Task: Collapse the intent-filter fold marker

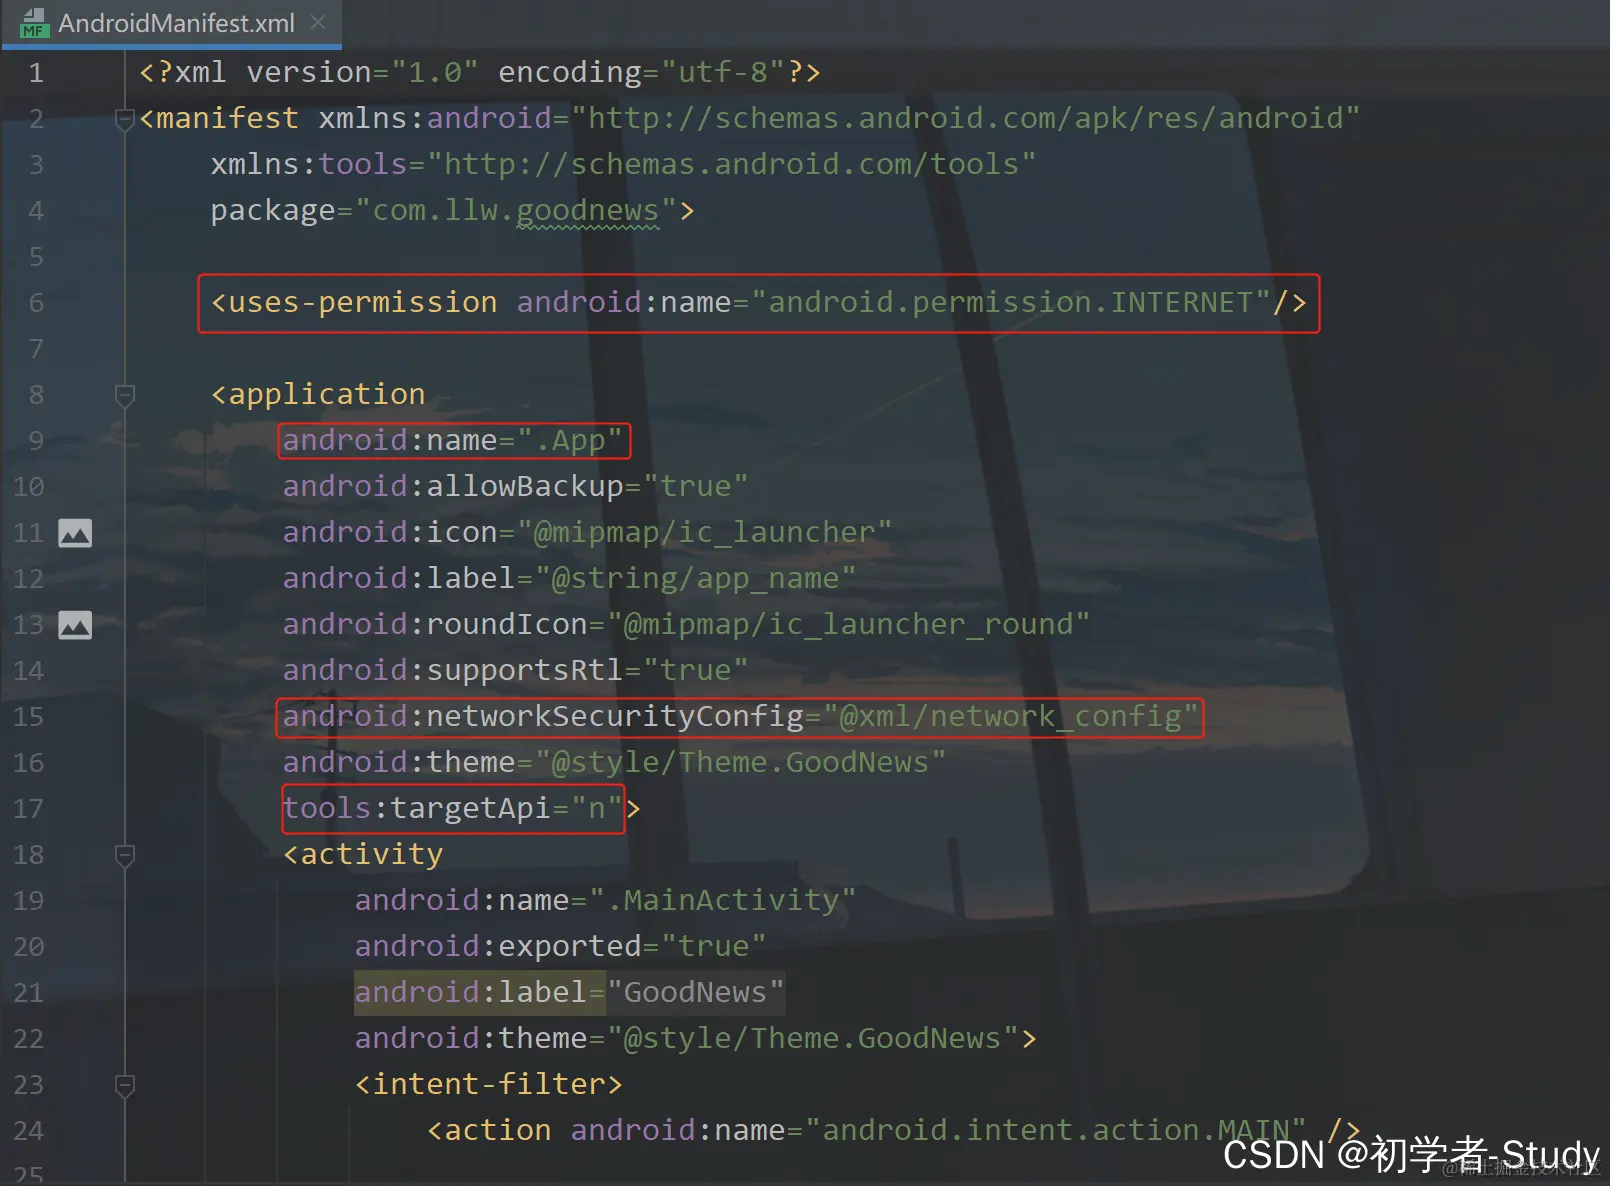Action: (x=125, y=1086)
